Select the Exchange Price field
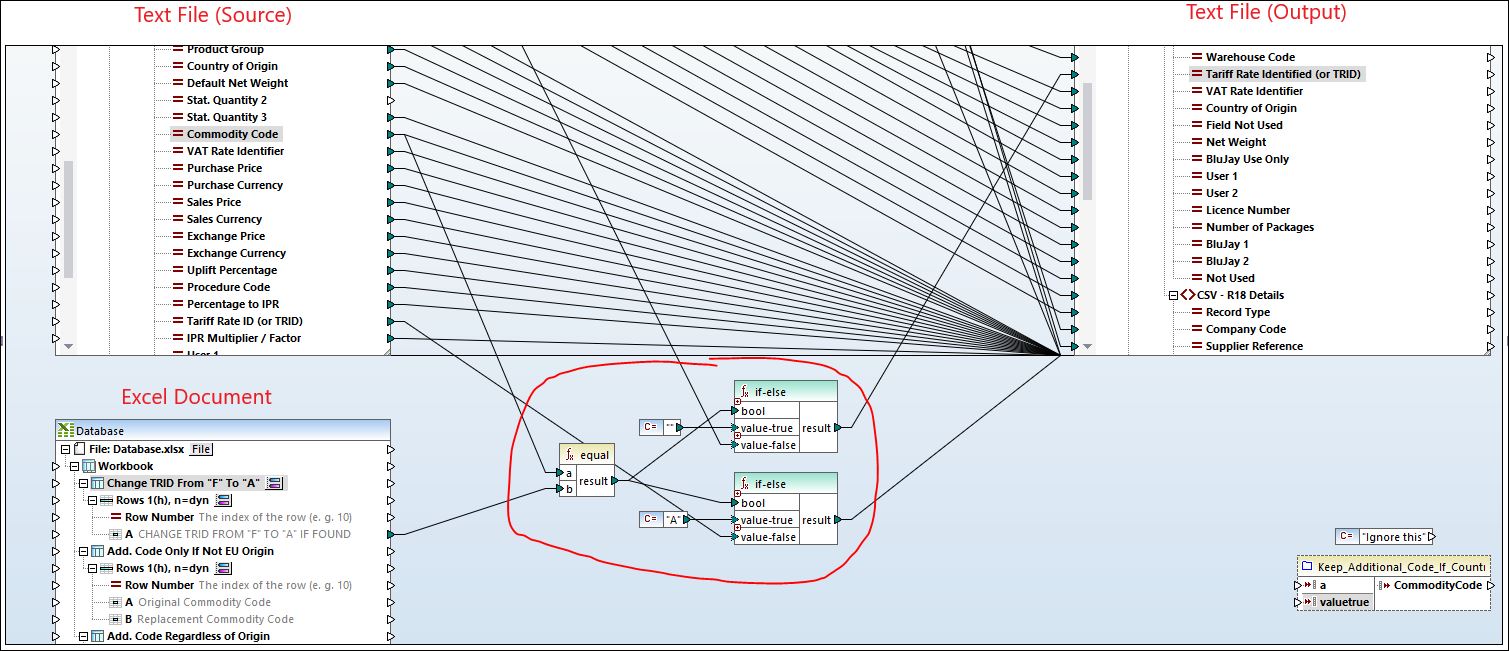1509x651 pixels. click(x=226, y=236)
